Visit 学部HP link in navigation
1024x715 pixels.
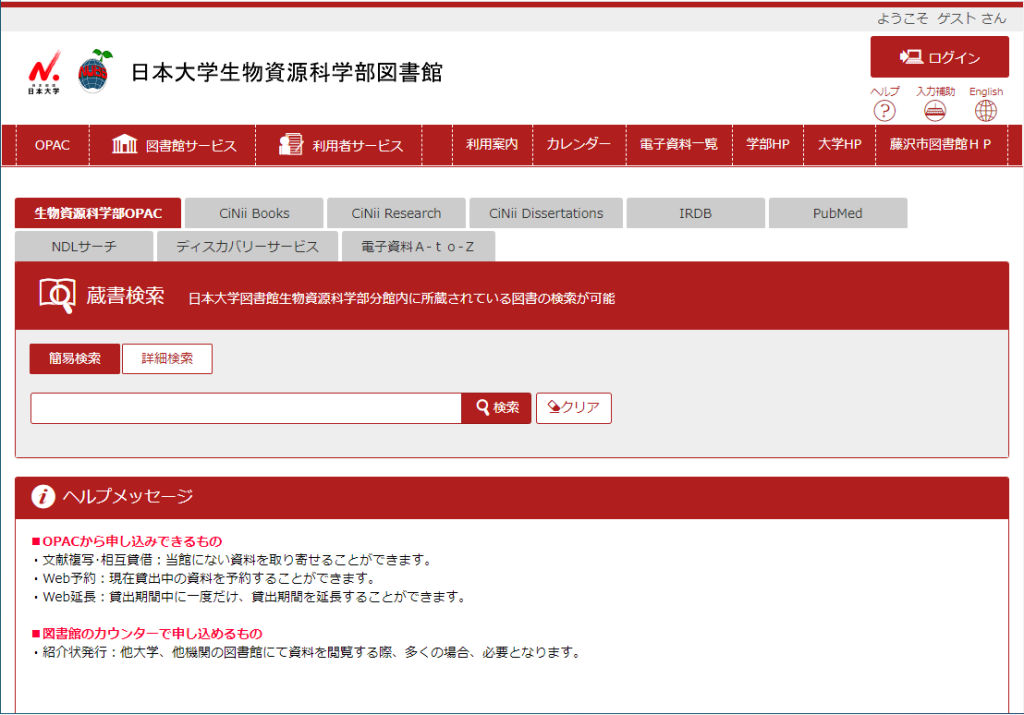(767, 144)
